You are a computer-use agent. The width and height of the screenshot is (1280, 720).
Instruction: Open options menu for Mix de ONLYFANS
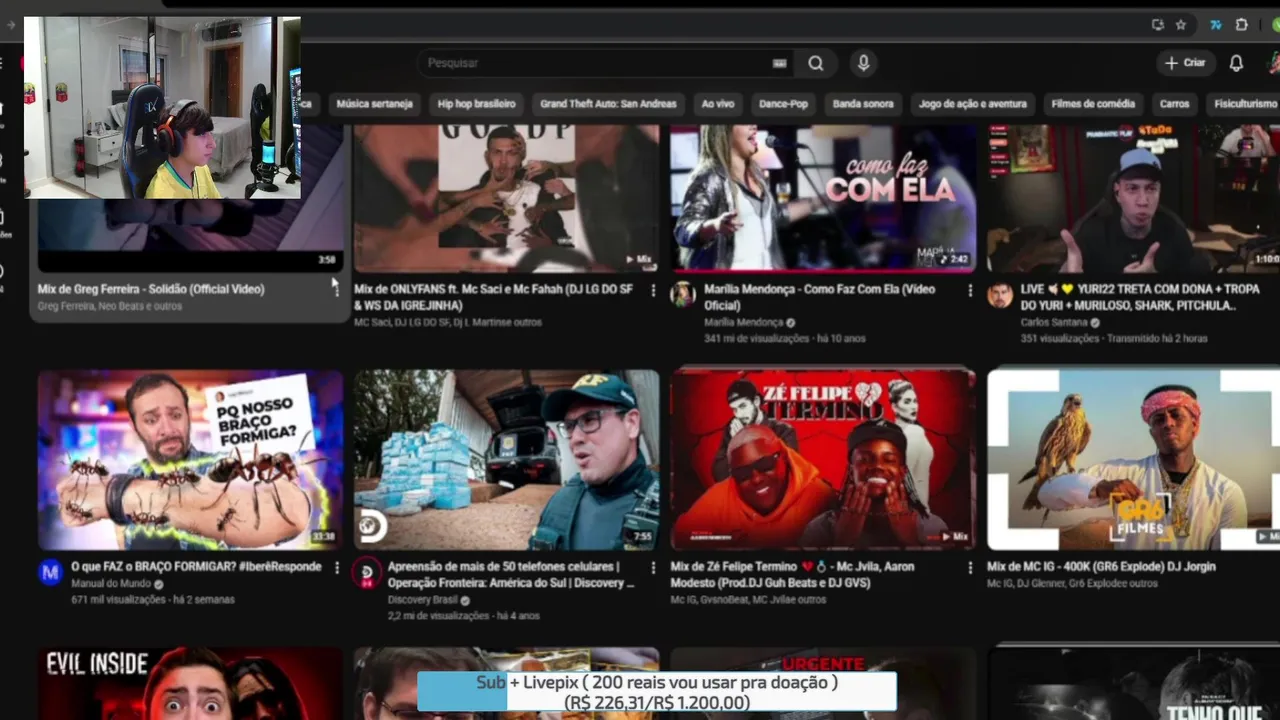click(653, 289)
